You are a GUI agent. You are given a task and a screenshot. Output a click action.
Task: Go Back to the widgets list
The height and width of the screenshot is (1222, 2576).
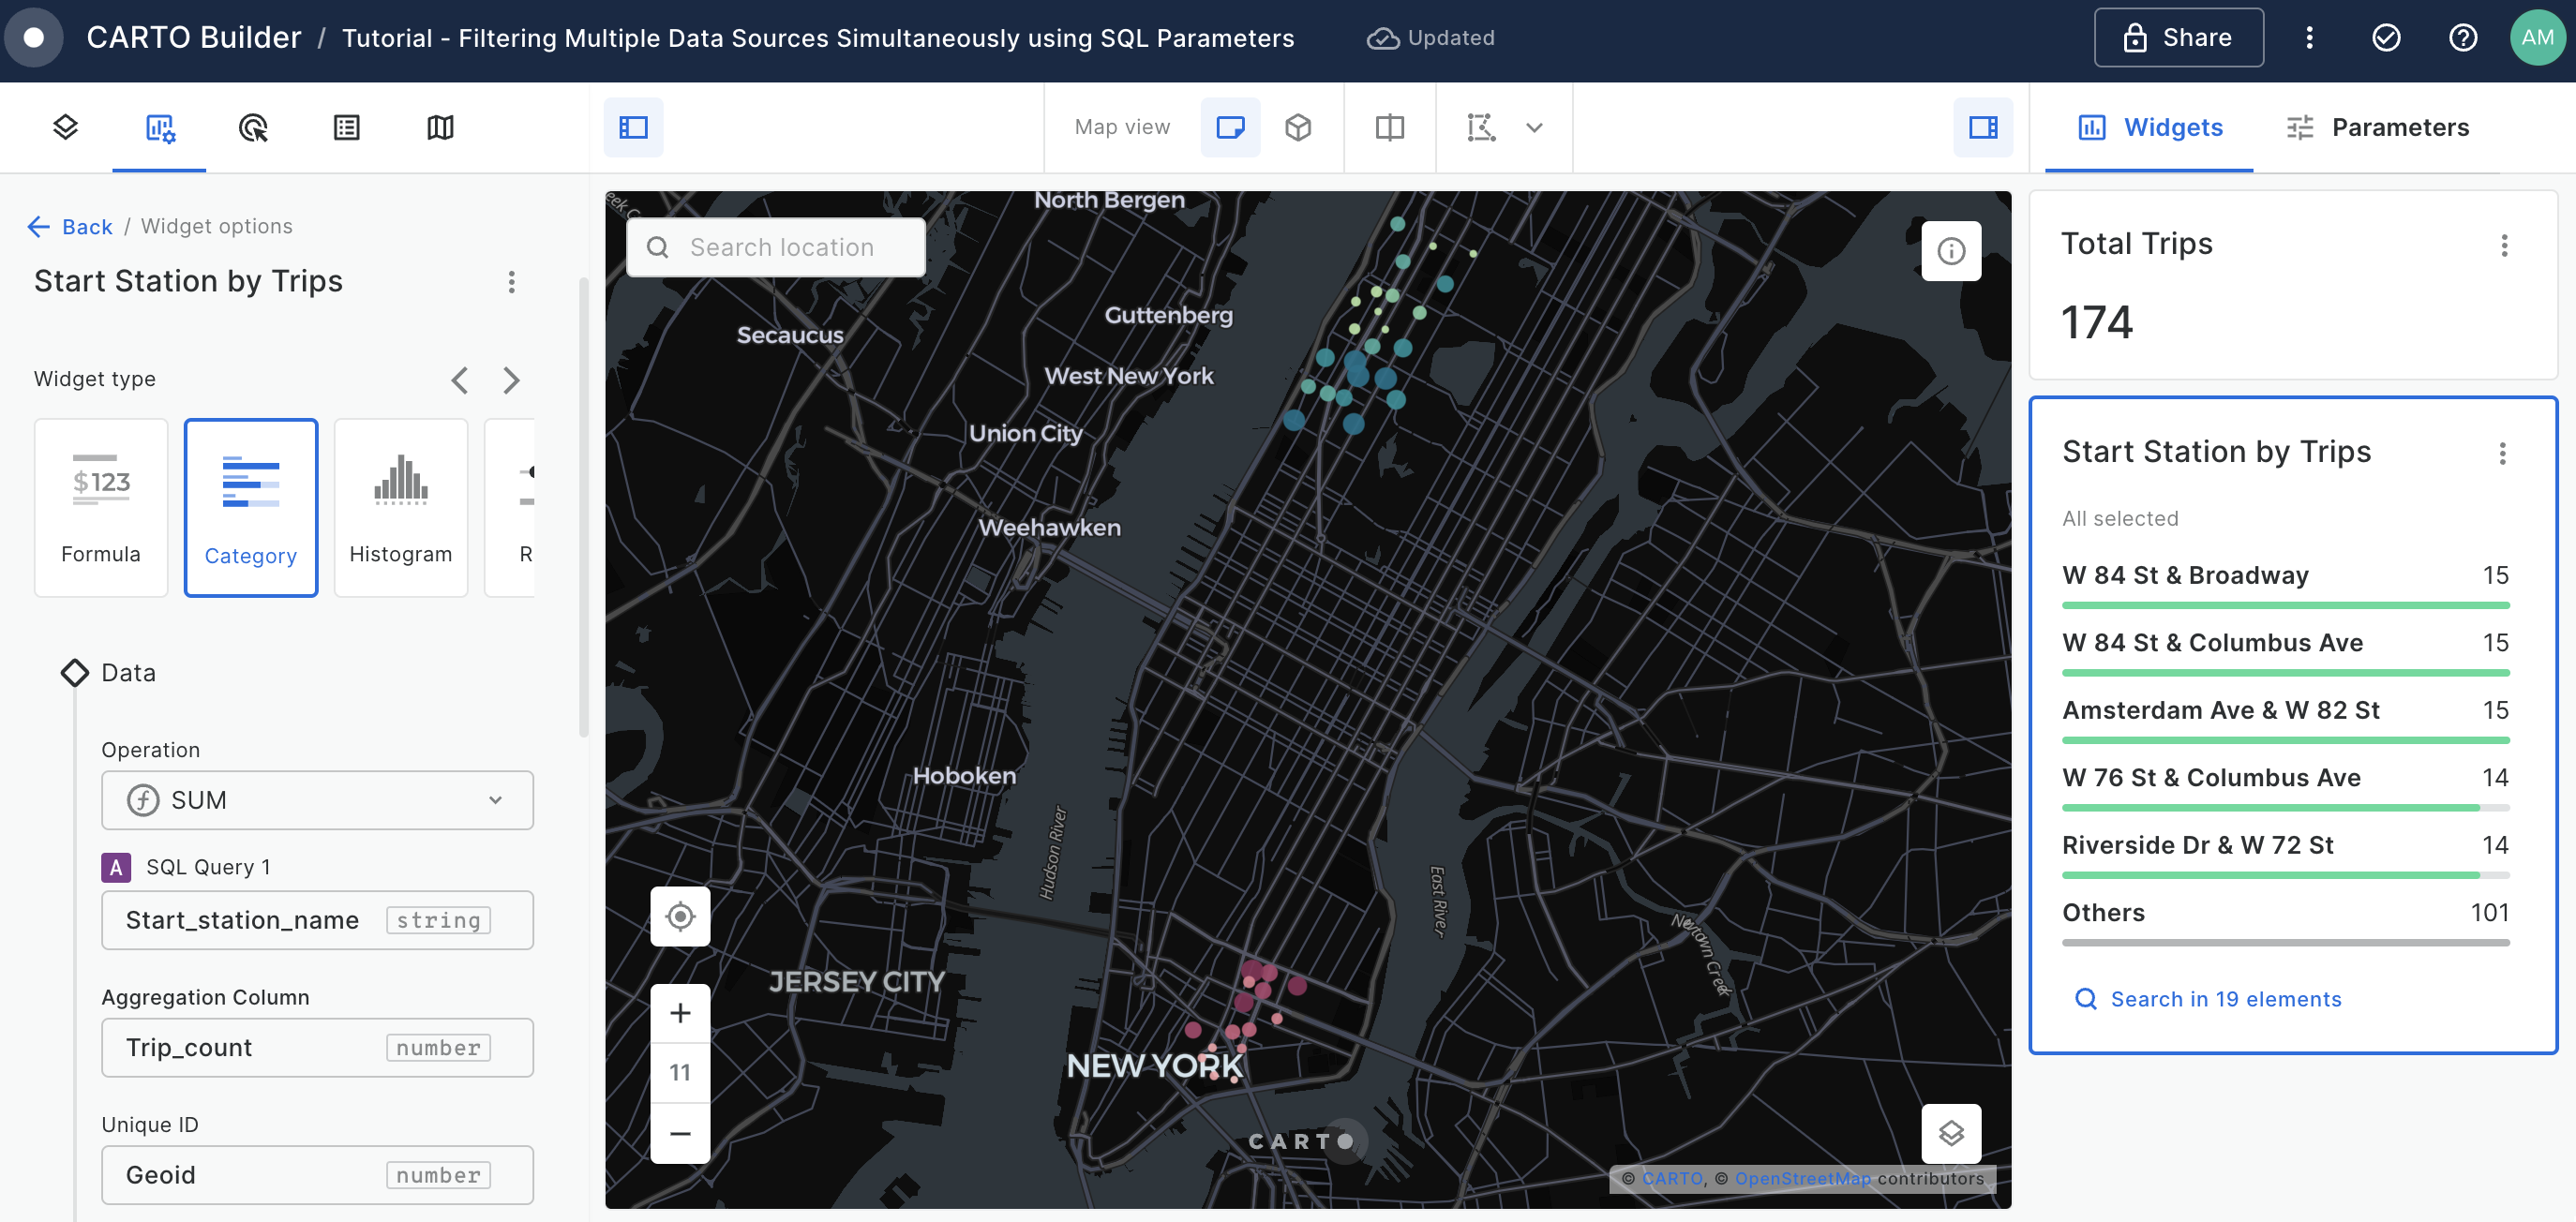click(70, 226)
